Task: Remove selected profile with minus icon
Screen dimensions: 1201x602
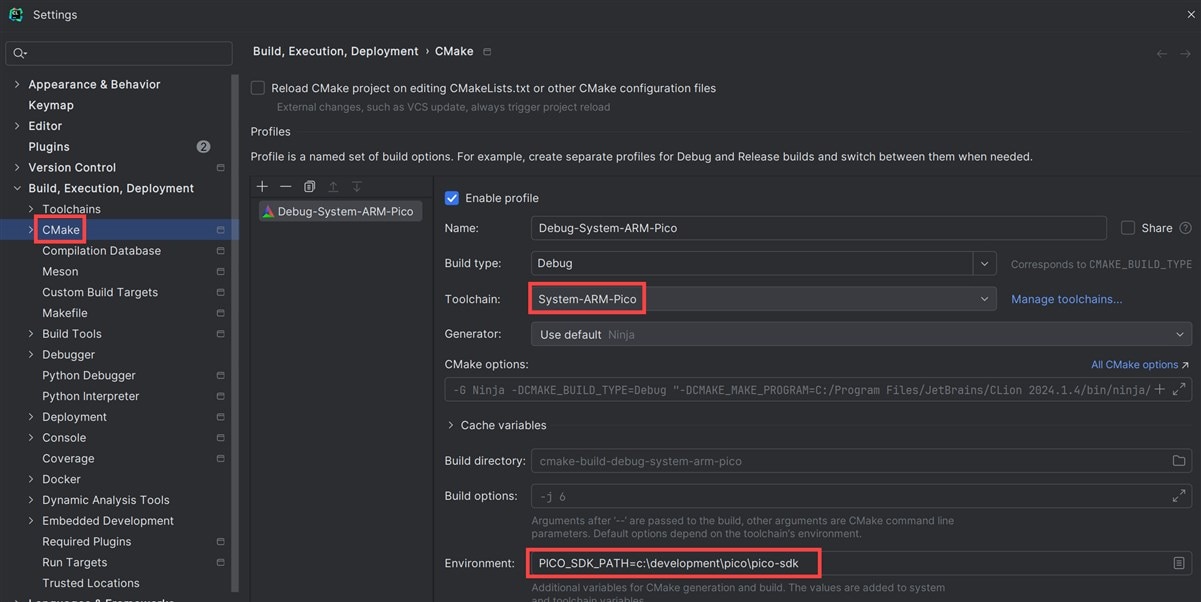Action: [286, 186]
